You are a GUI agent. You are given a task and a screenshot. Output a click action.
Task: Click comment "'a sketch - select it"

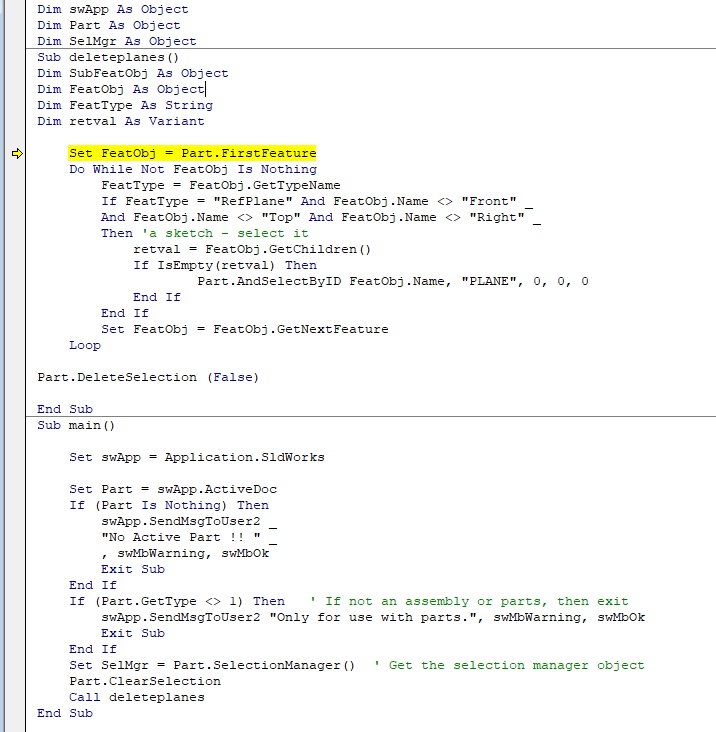click(225, 233)
